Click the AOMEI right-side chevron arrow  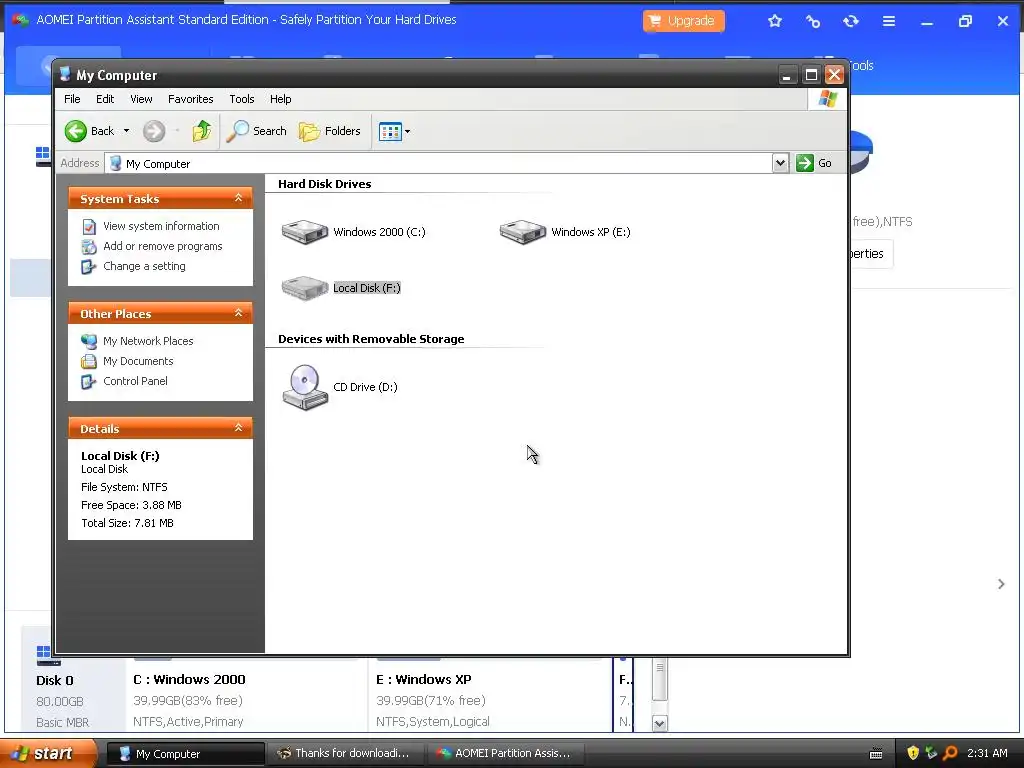click(x=1001, y=584)
